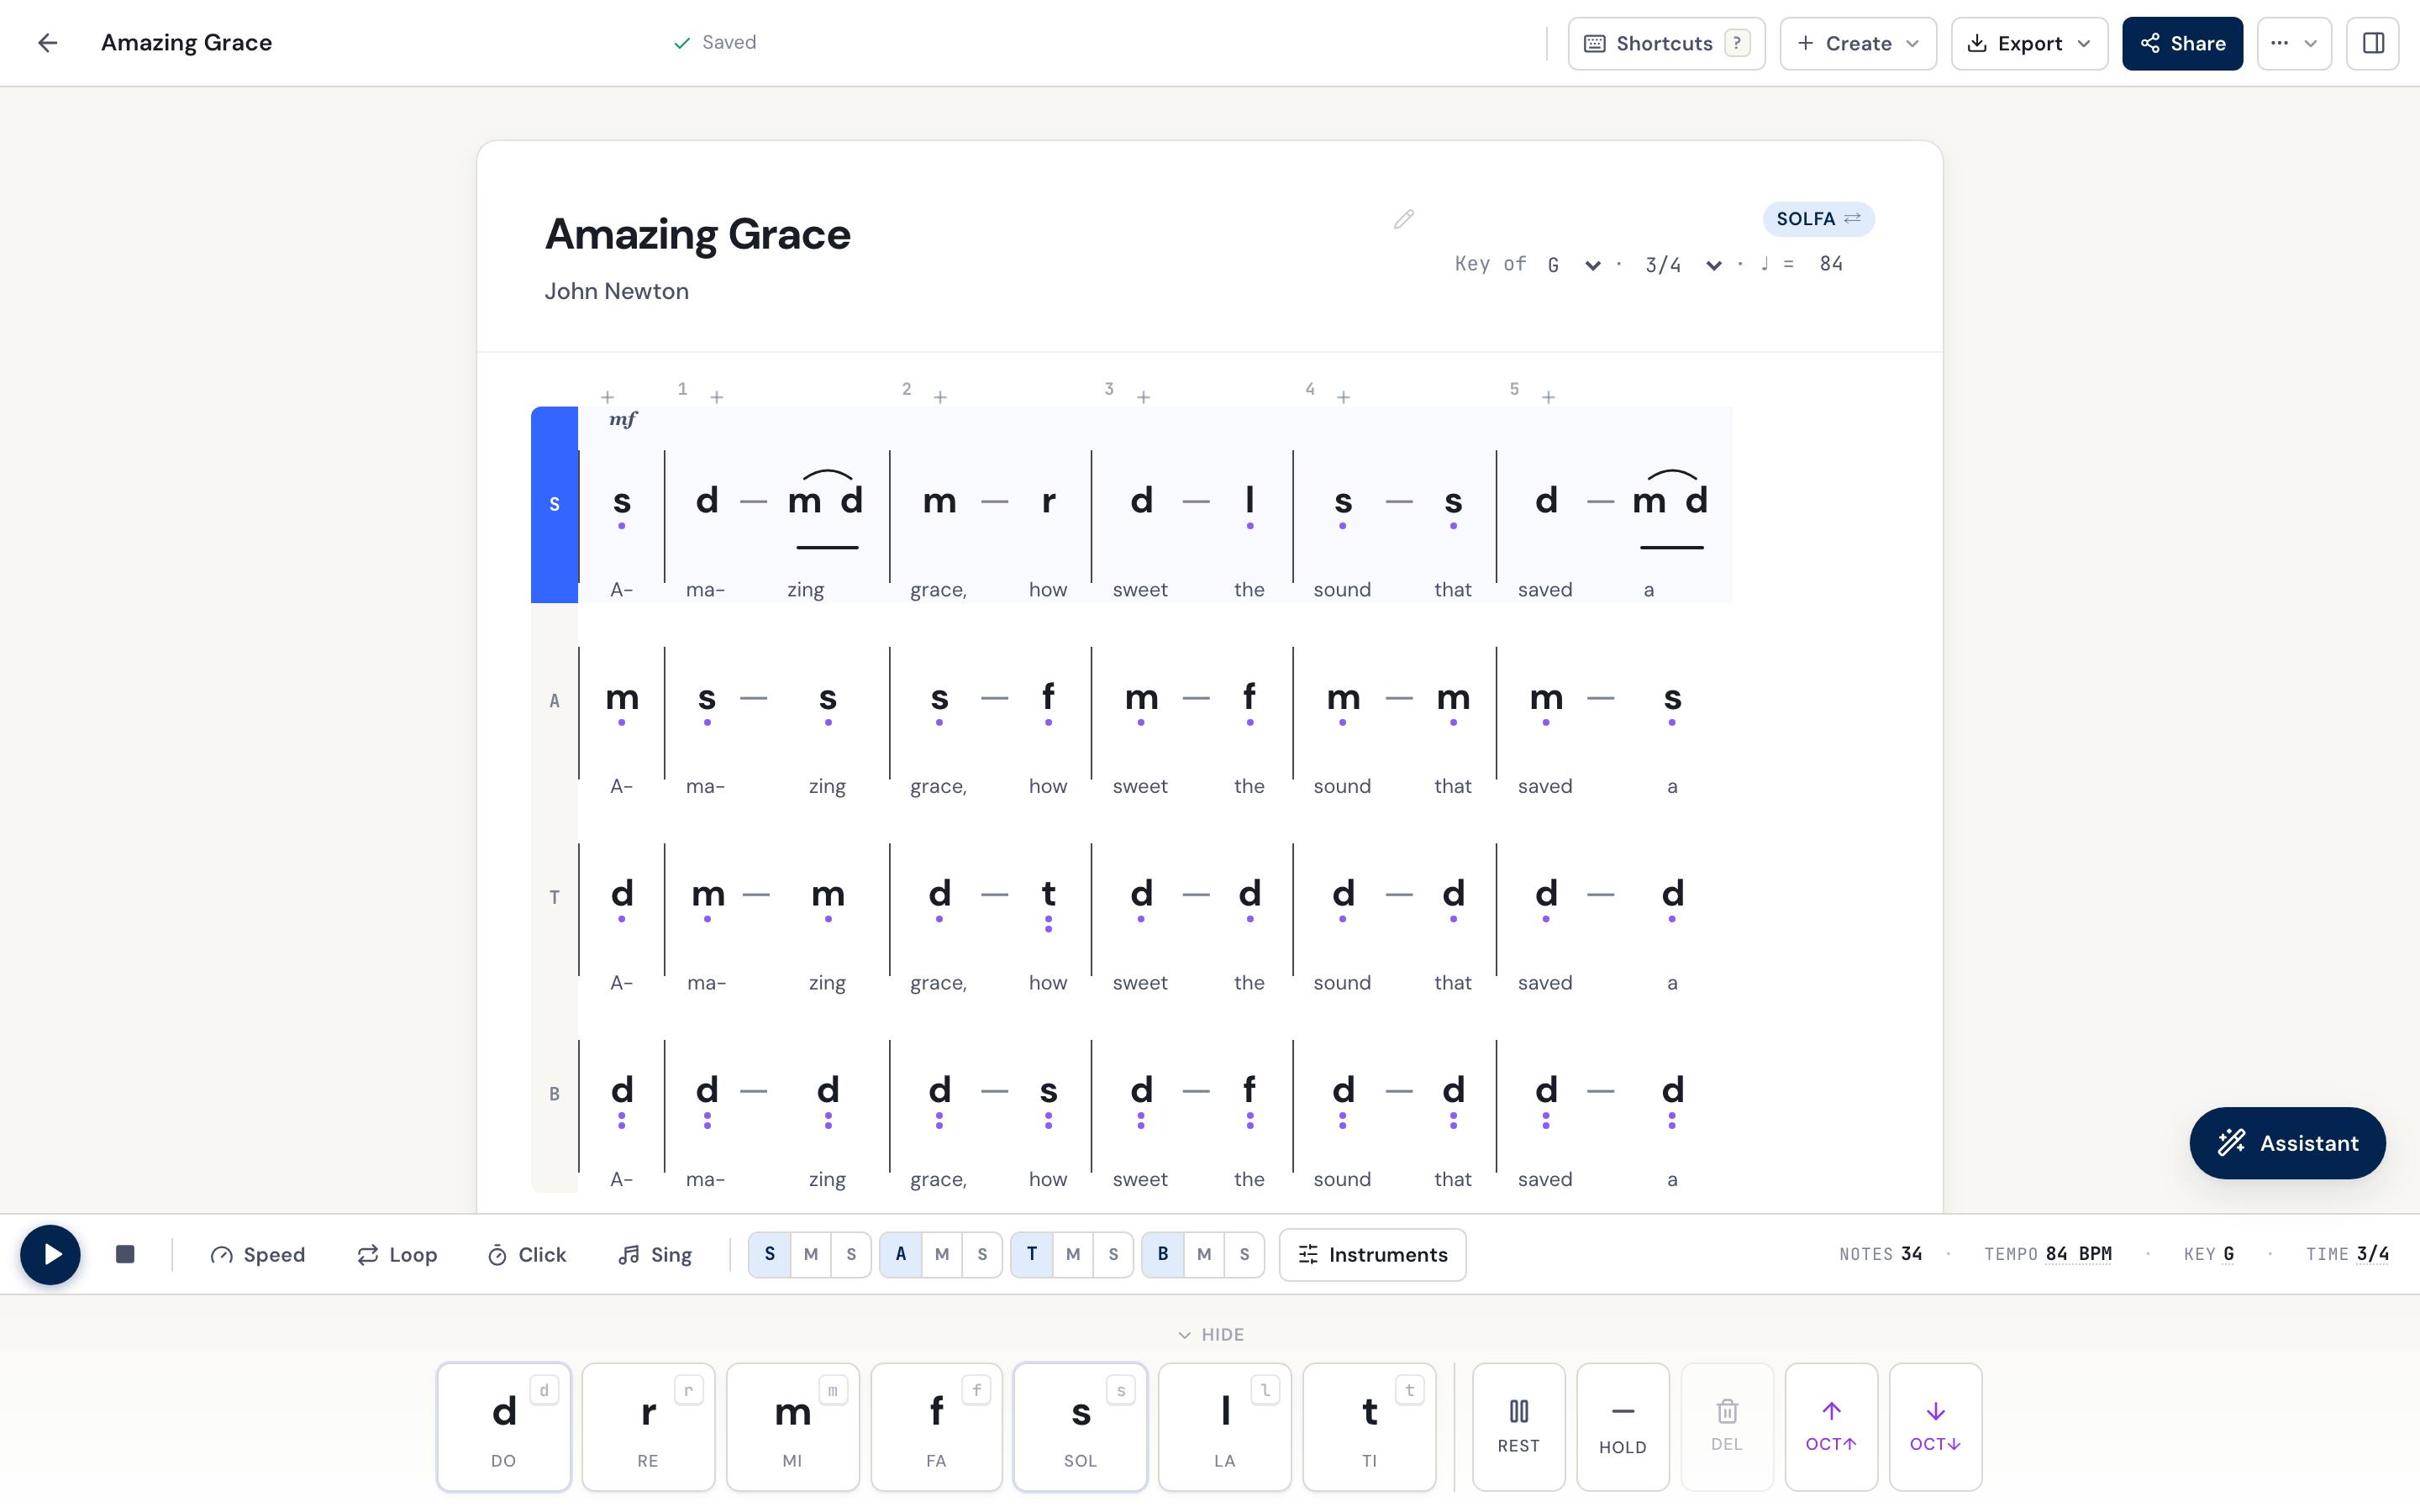Click the John Newton composer text
The height and width of the screenshot is (1512, 2420).
tap(616, 291)
